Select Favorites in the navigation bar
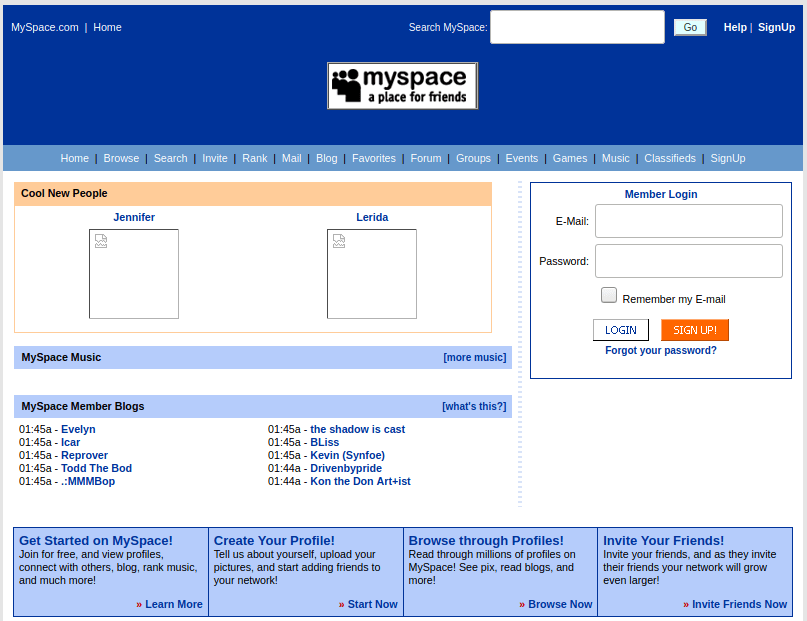Image resolution: width=807 pixels, height=621 pixels. point(374,158)
